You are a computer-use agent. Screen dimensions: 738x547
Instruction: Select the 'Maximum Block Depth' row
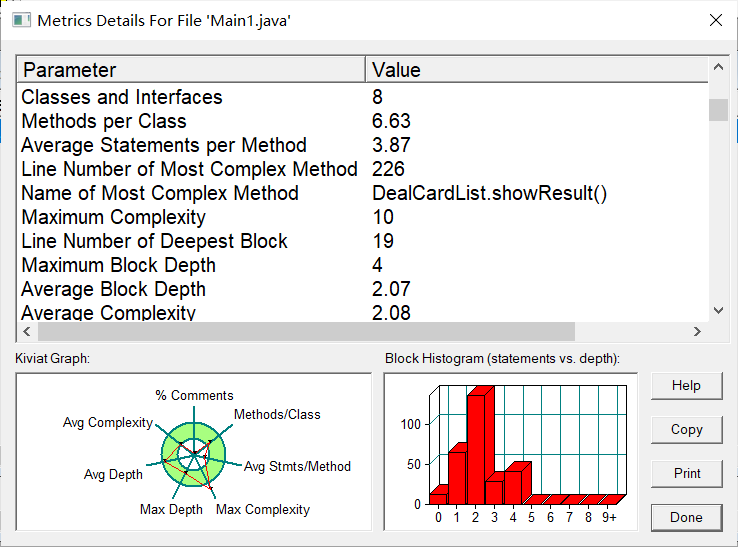(363, 265)
